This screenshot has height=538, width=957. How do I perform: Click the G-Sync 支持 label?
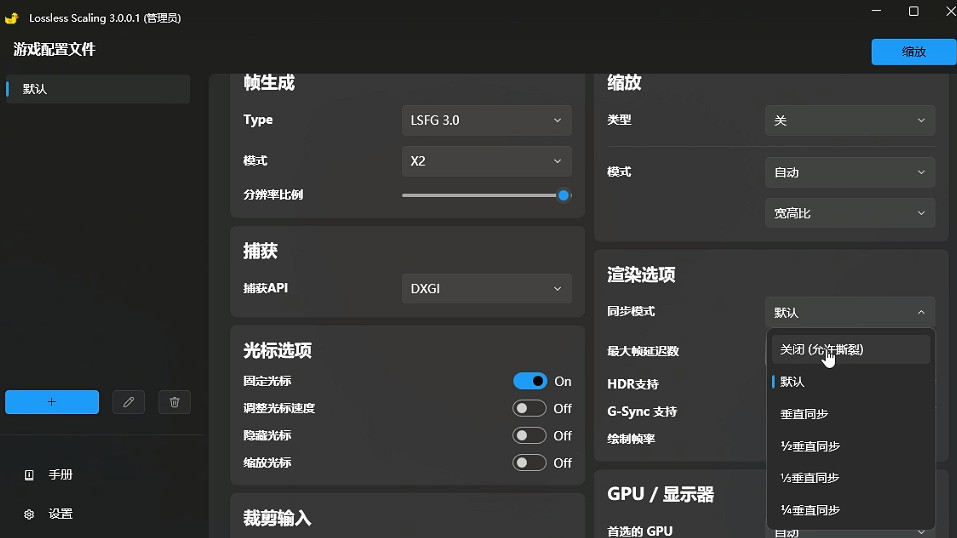pyautogui.click(x=642, y=412)
